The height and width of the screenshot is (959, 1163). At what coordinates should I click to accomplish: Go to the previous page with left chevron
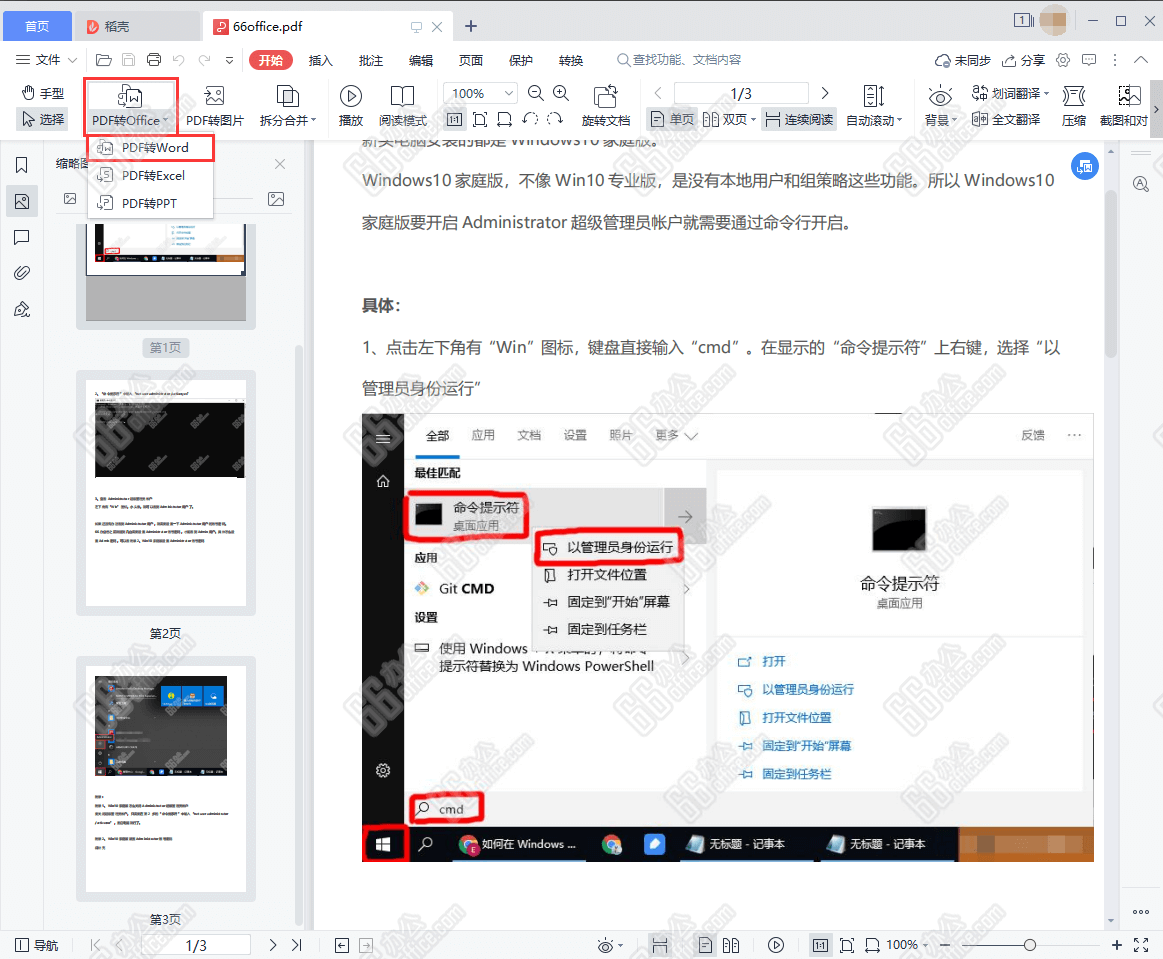pos(658,93)
